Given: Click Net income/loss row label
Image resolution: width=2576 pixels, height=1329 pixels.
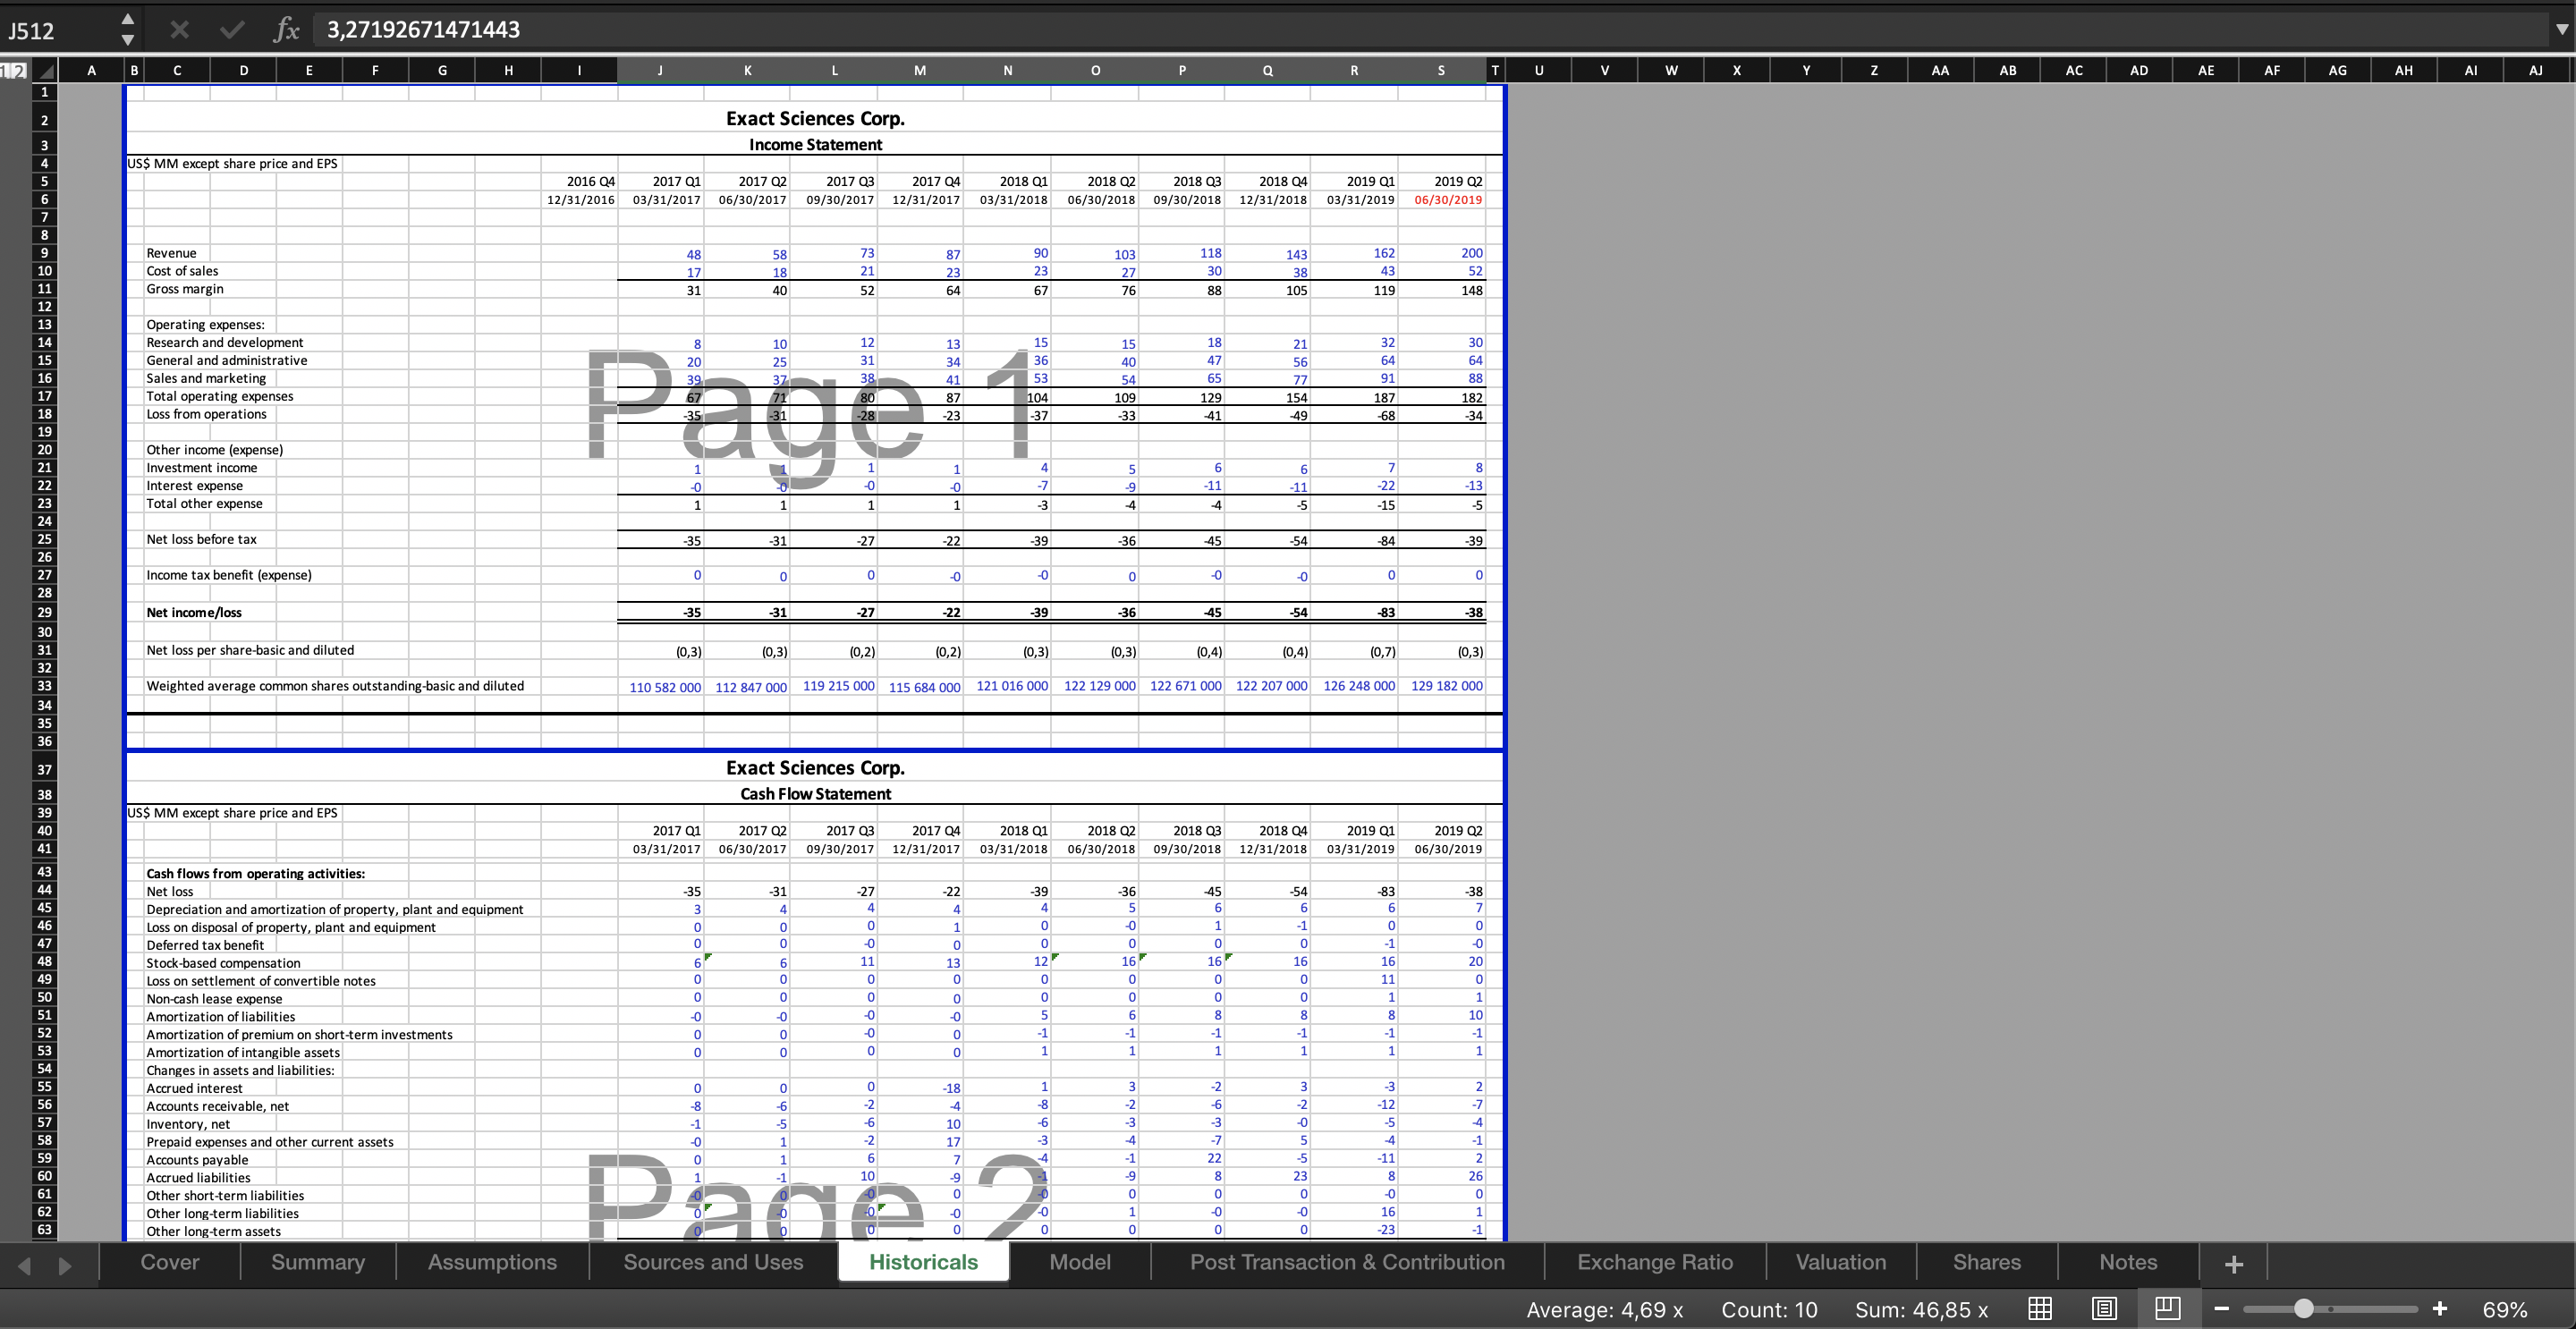Looking at the screenshot, I should pos(194,612).
